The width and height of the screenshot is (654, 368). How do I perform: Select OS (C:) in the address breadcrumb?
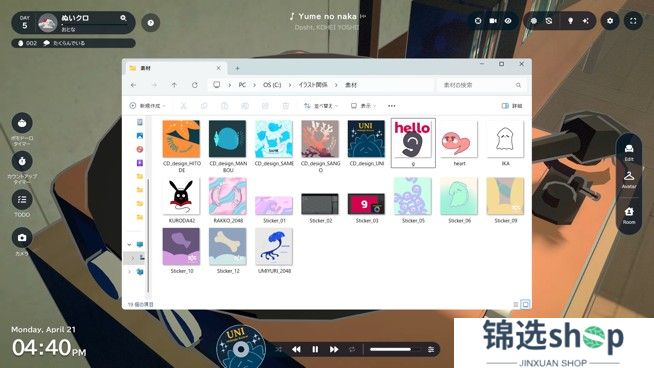(272, 85)
